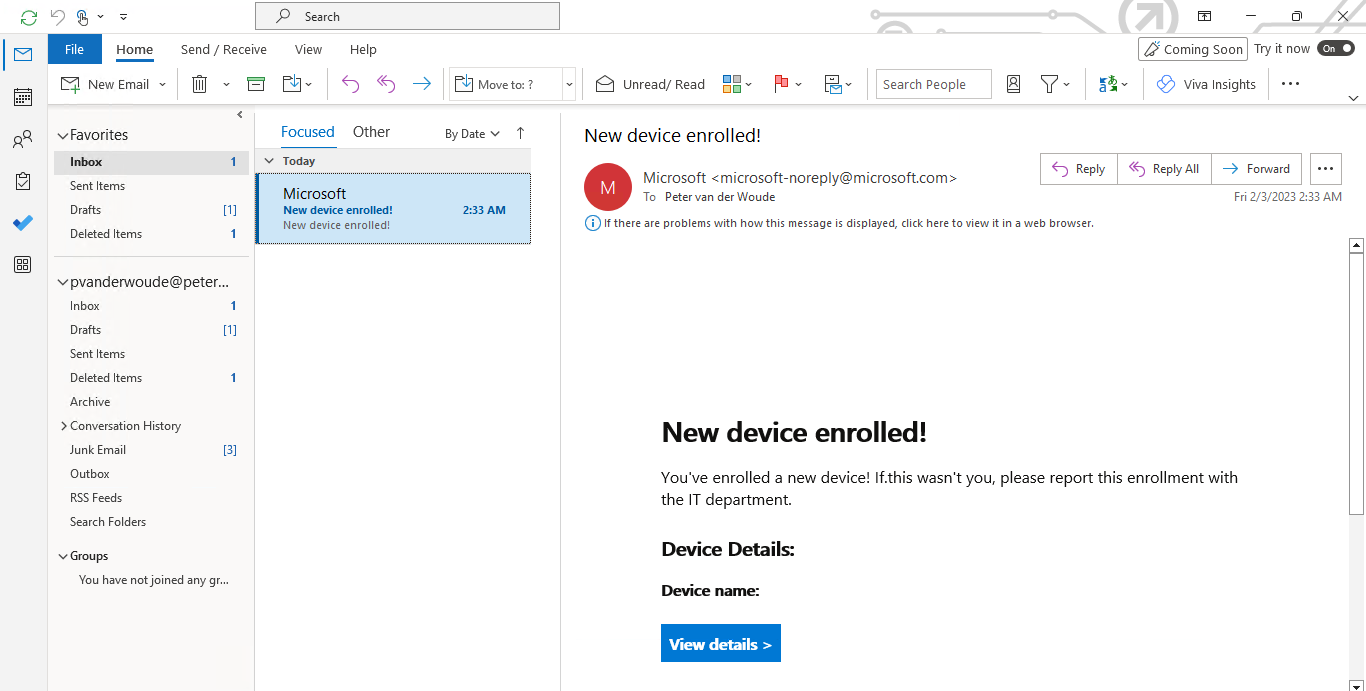
Task: Open the Move to: ? quick step
Action: 506,85
